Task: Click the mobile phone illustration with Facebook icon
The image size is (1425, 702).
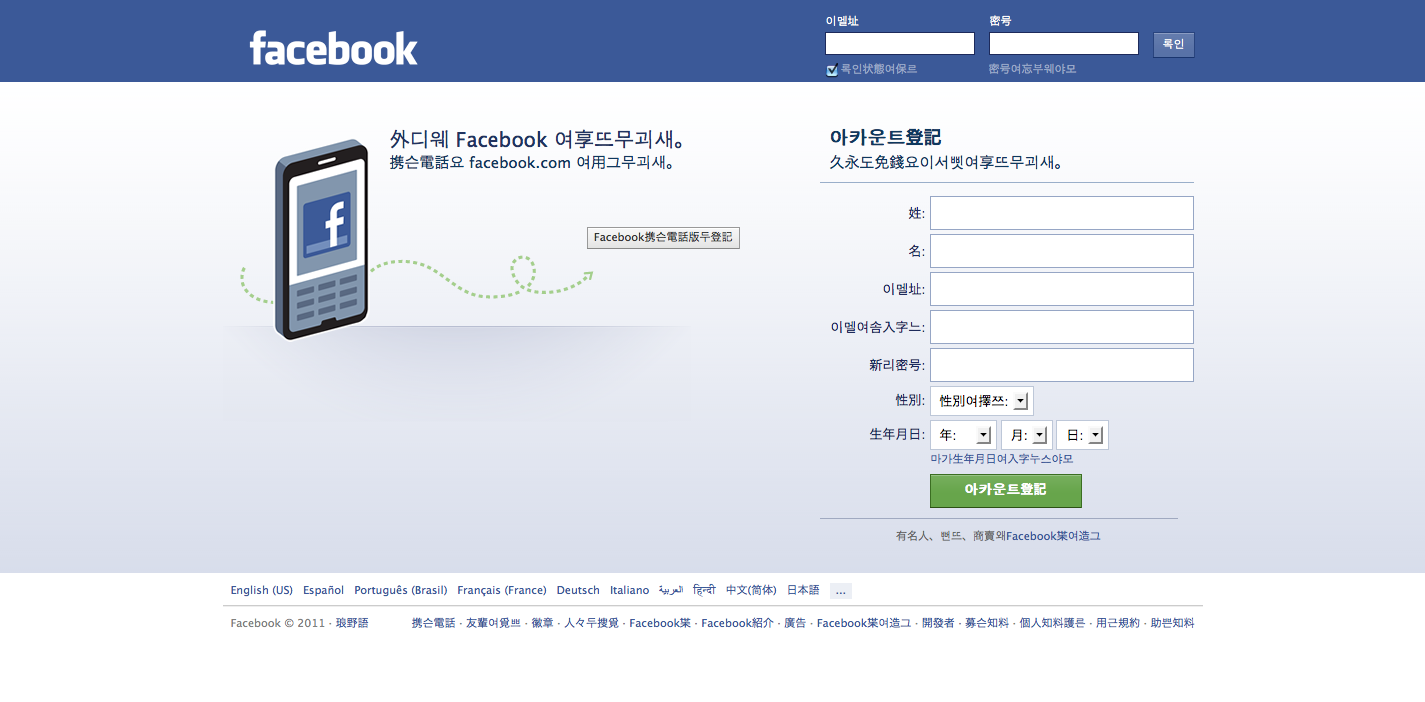Action: click(322, 240)
